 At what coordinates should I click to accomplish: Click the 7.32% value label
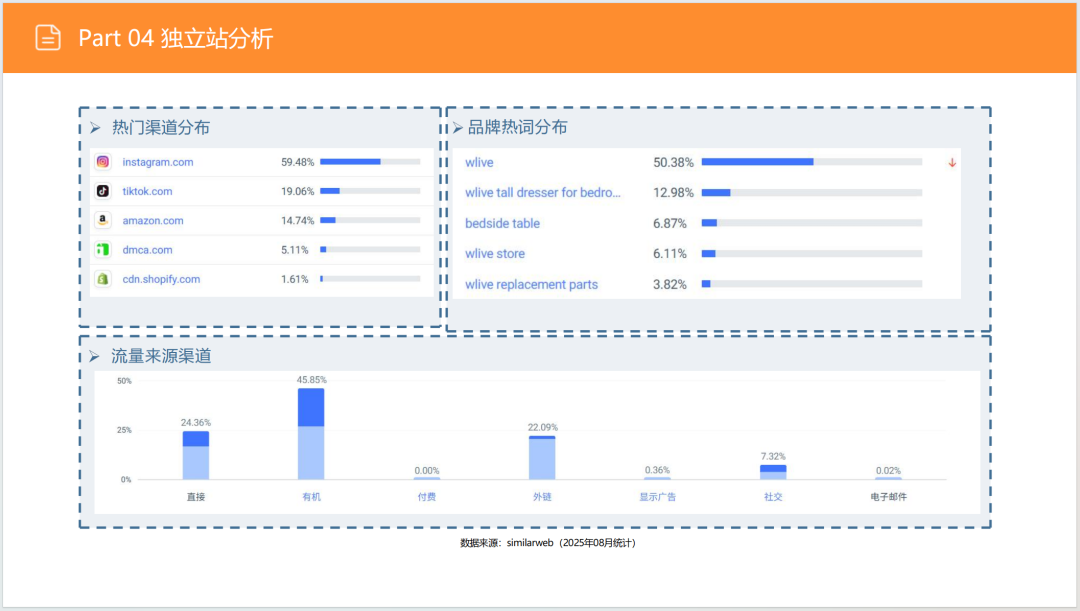click(773, 456)
